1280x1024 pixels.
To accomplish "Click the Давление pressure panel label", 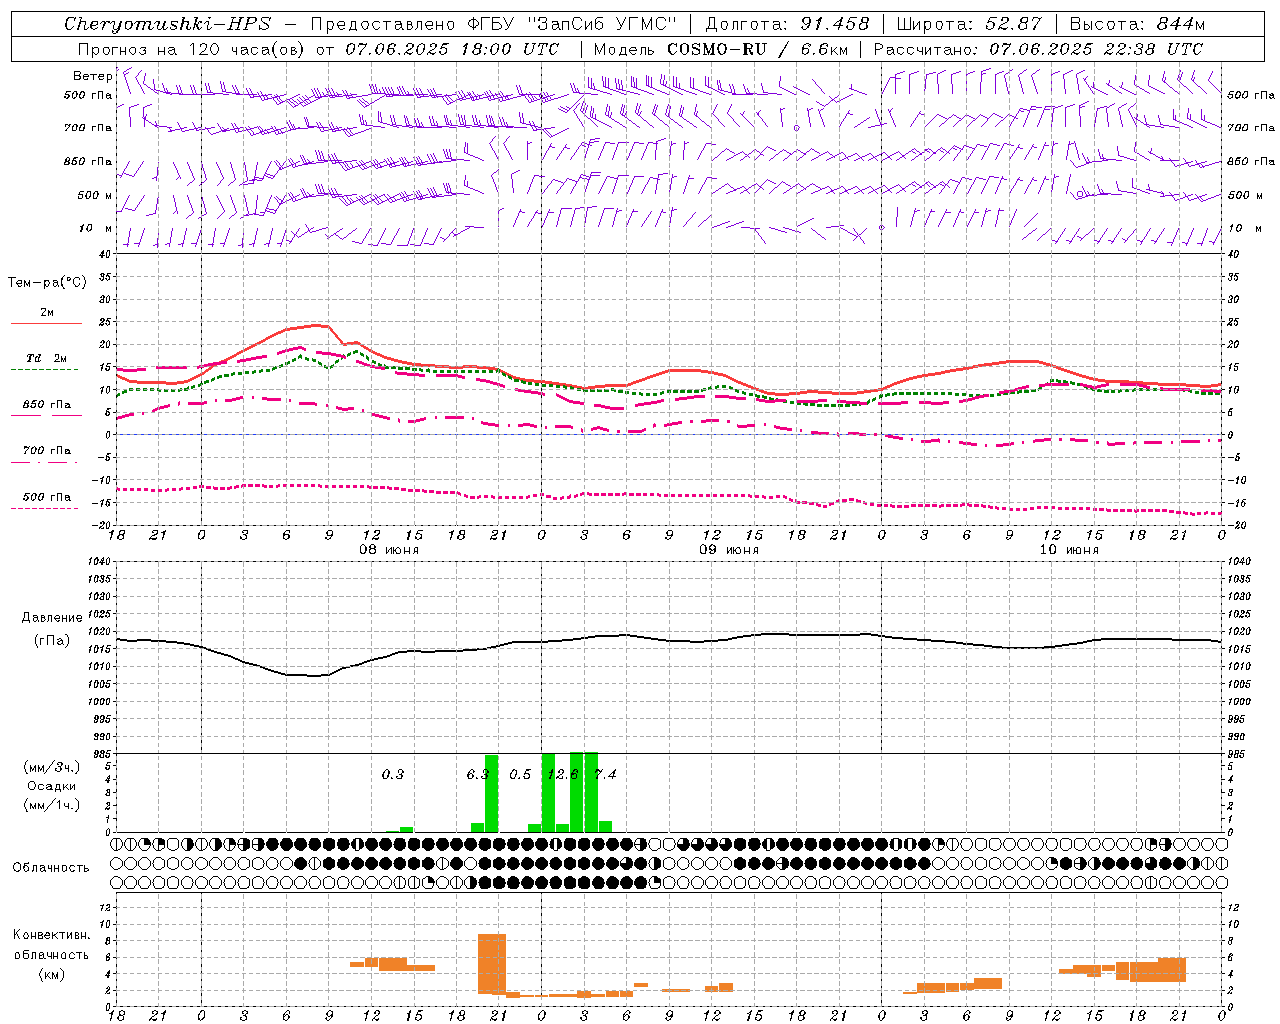I will point(52,618).
